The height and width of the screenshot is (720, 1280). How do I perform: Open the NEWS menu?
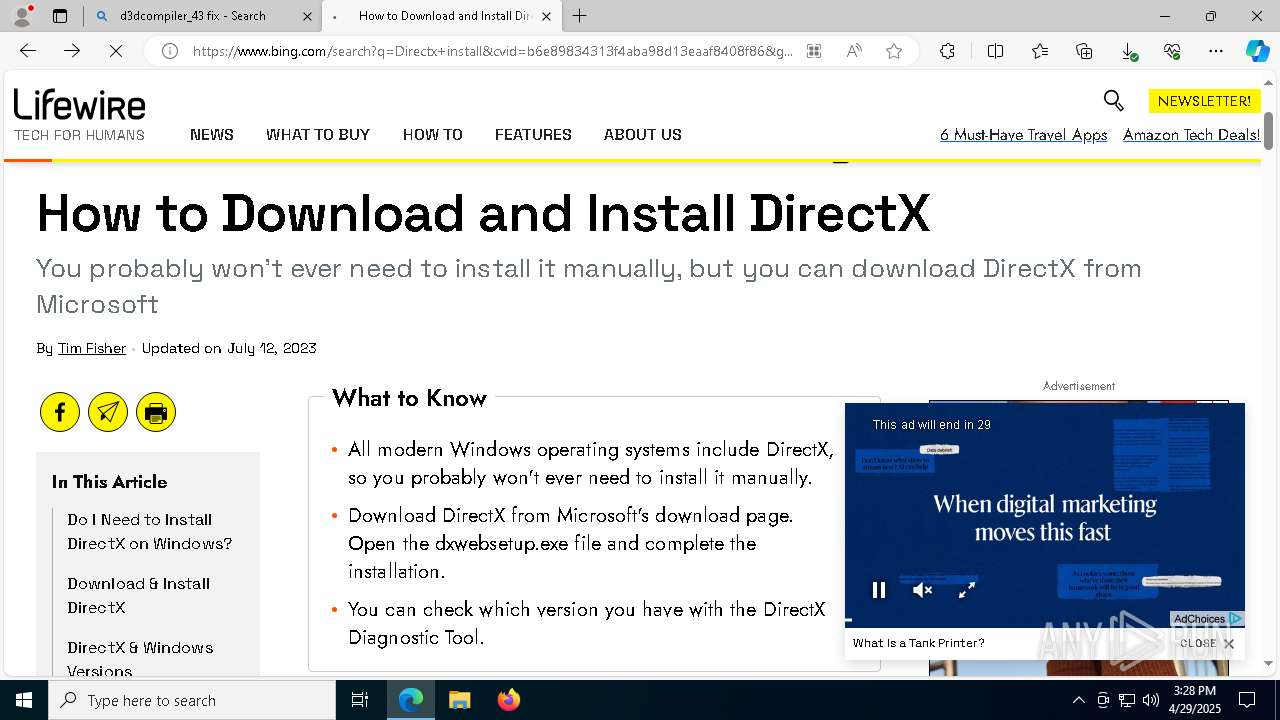(x=212, y=135)
